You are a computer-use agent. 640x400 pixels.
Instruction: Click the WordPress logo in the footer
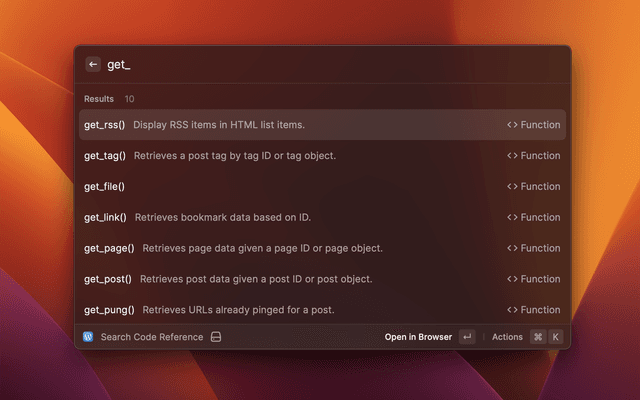(x=88, y=337)
